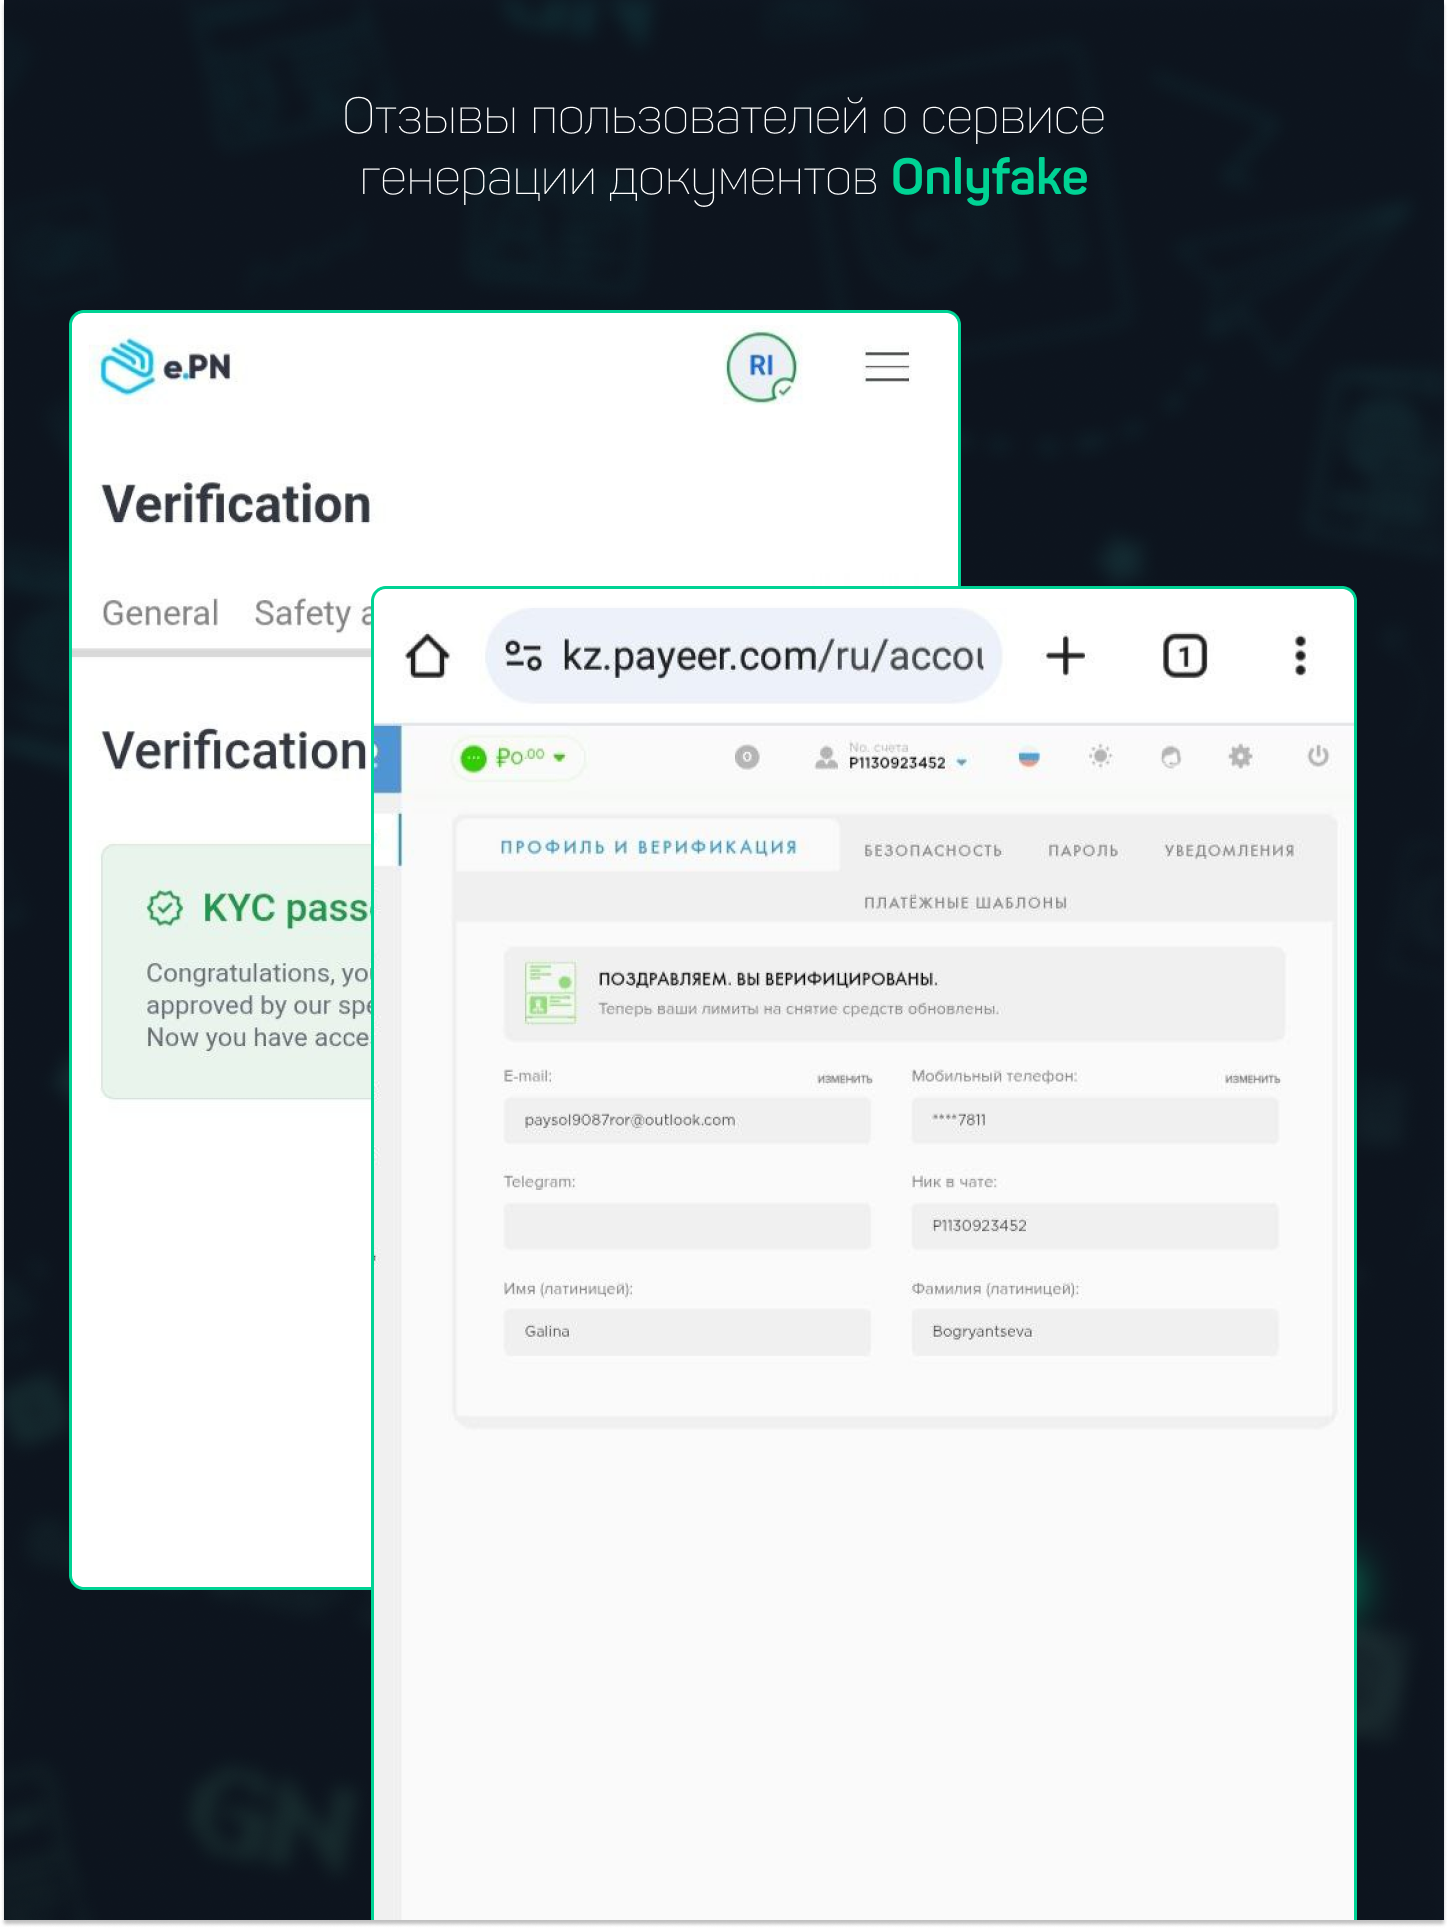Log out using the power icon
The height and width of the screenshot is (1928, 1448).
tap(1317, 757)
